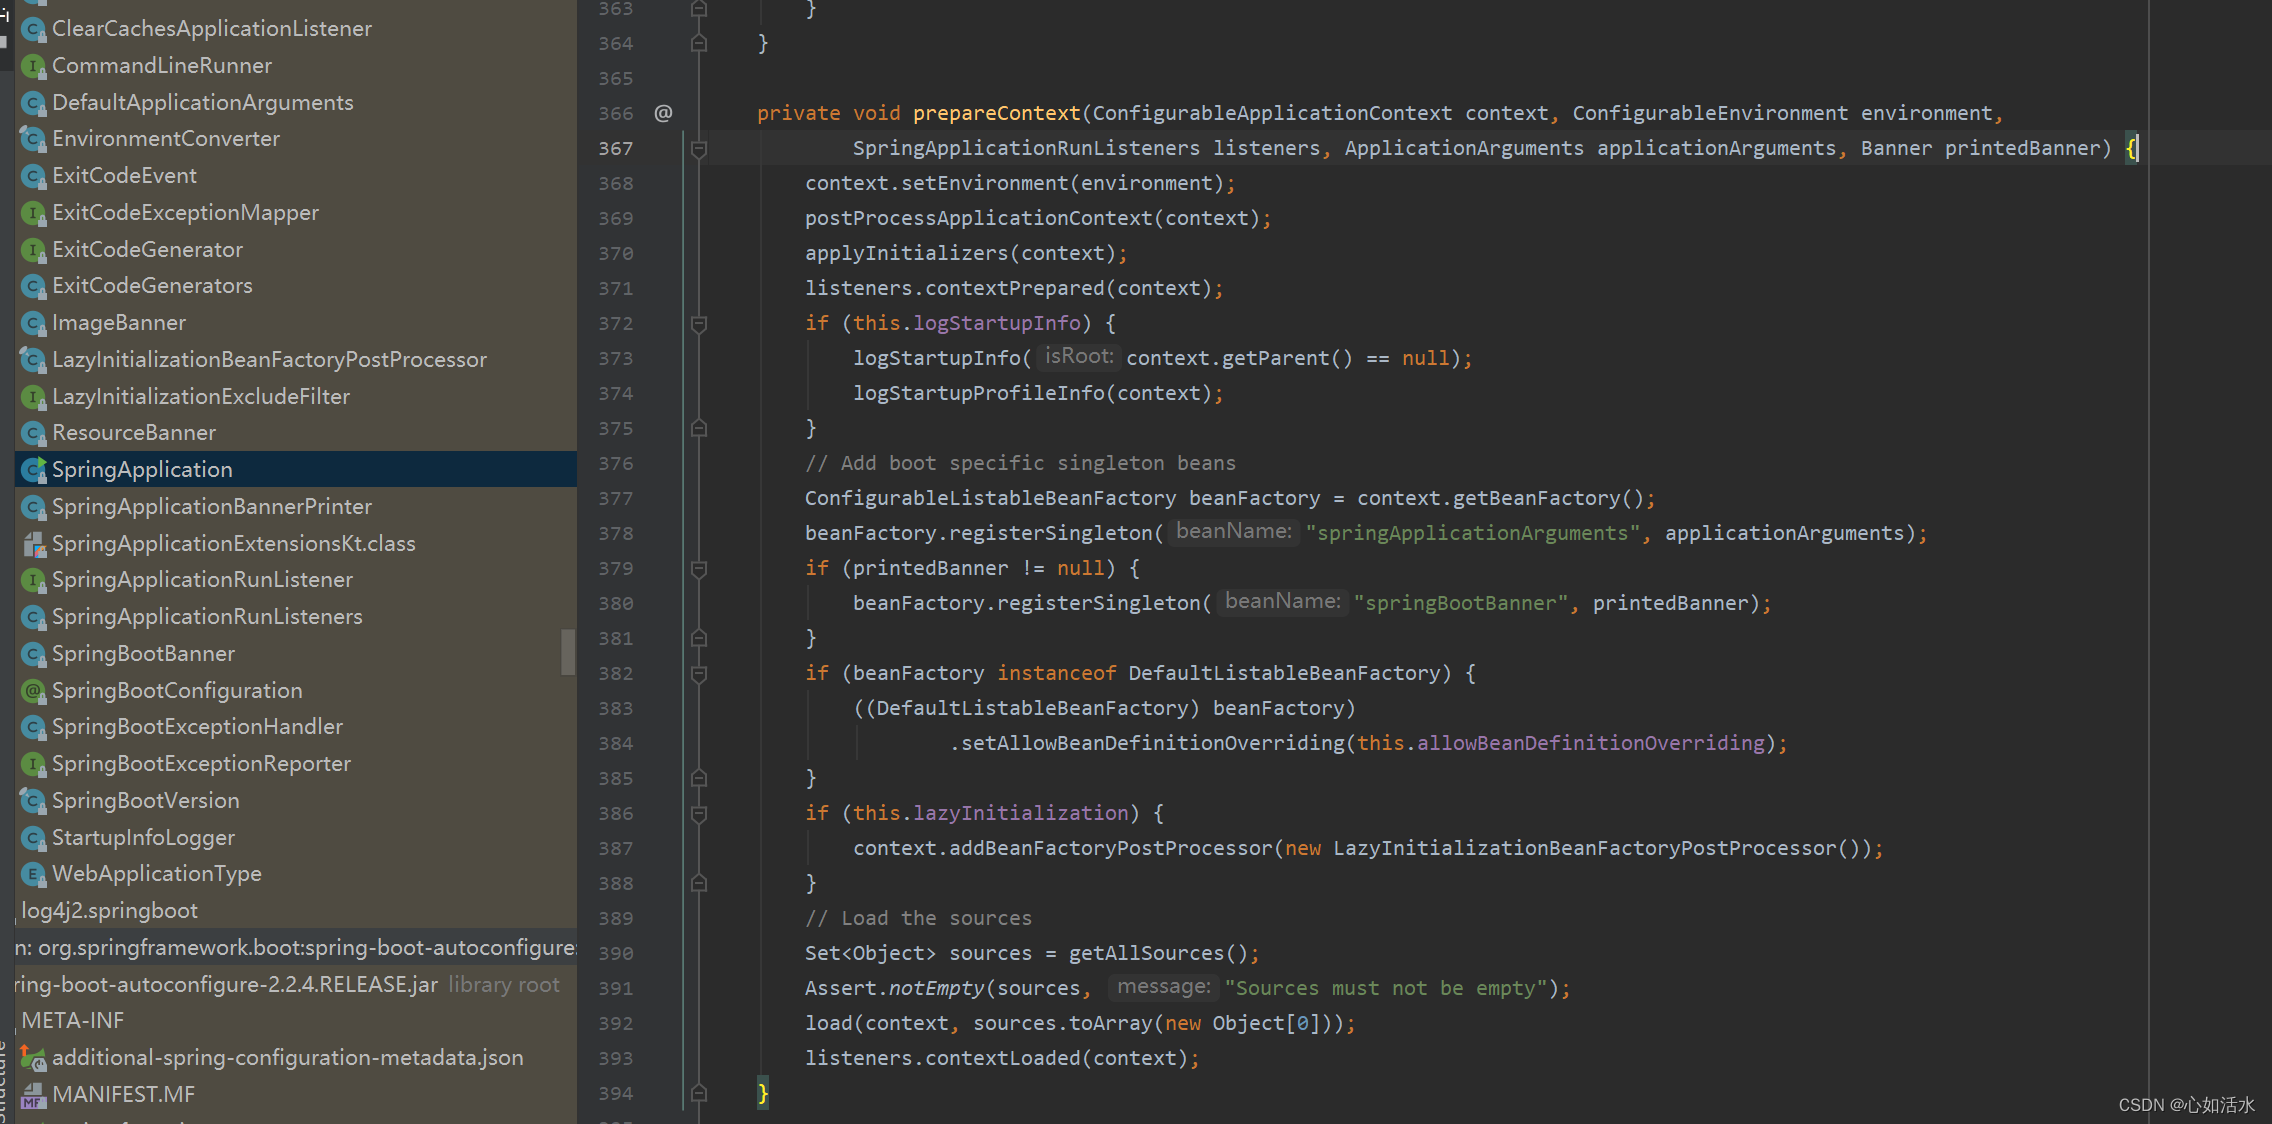Image resolution: width=2272 pixels, height=1124 pixels.
Task: Click the WebApplicationType enum icon
Action: click(34, 874)
